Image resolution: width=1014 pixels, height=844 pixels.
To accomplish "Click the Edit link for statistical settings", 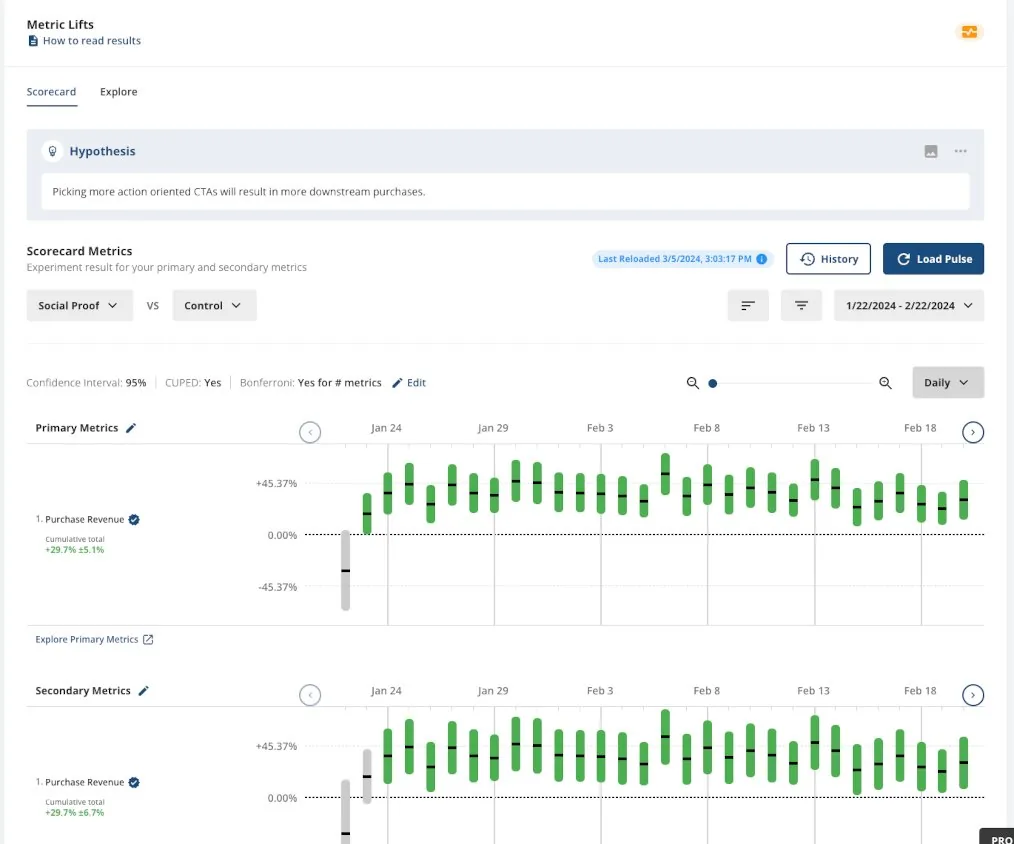I will click(x=409, y=383).
